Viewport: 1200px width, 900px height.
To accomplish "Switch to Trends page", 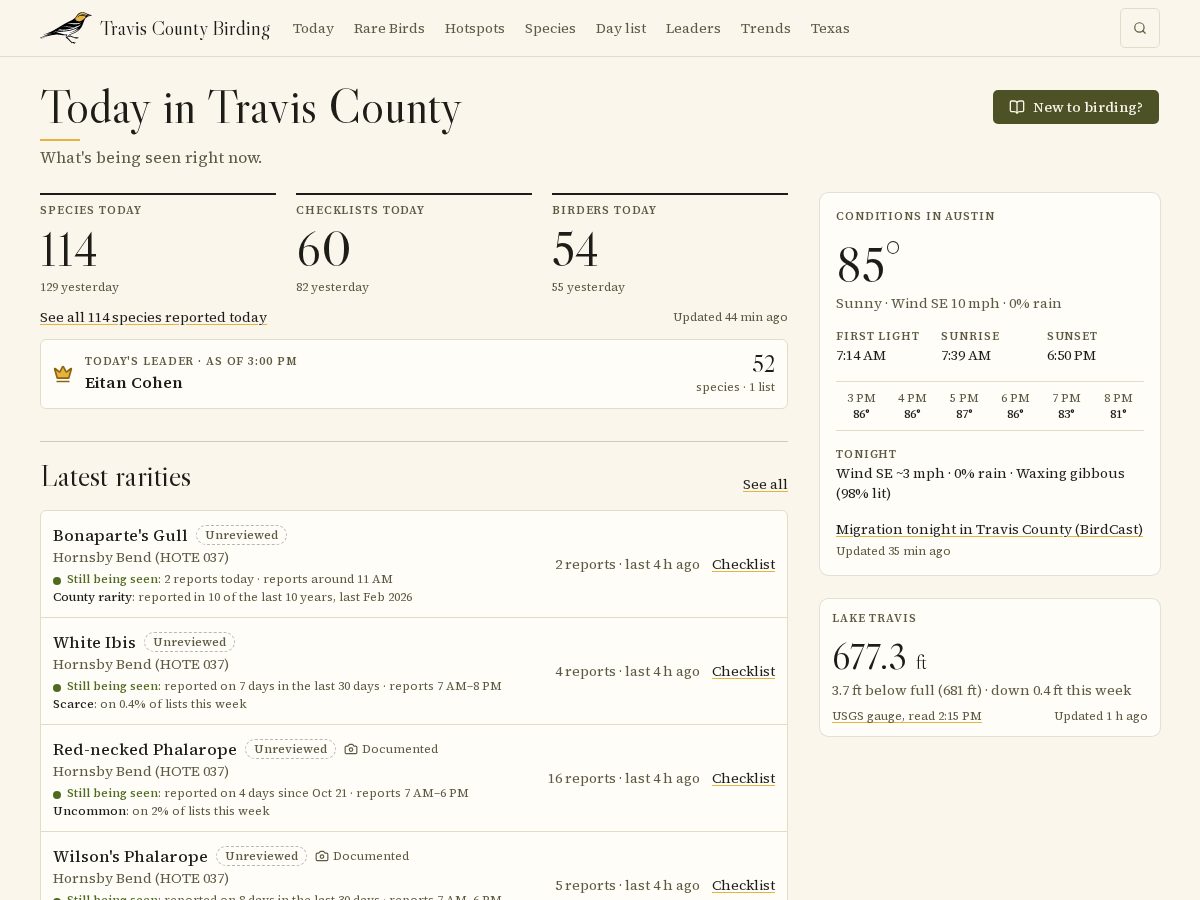I will pos(765,28).
